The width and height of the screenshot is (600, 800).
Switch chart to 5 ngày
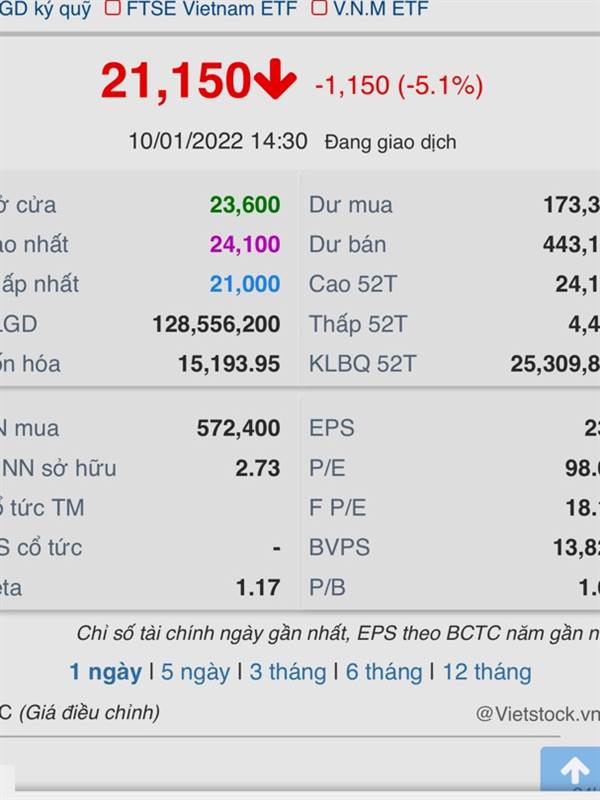pos(195,672)
